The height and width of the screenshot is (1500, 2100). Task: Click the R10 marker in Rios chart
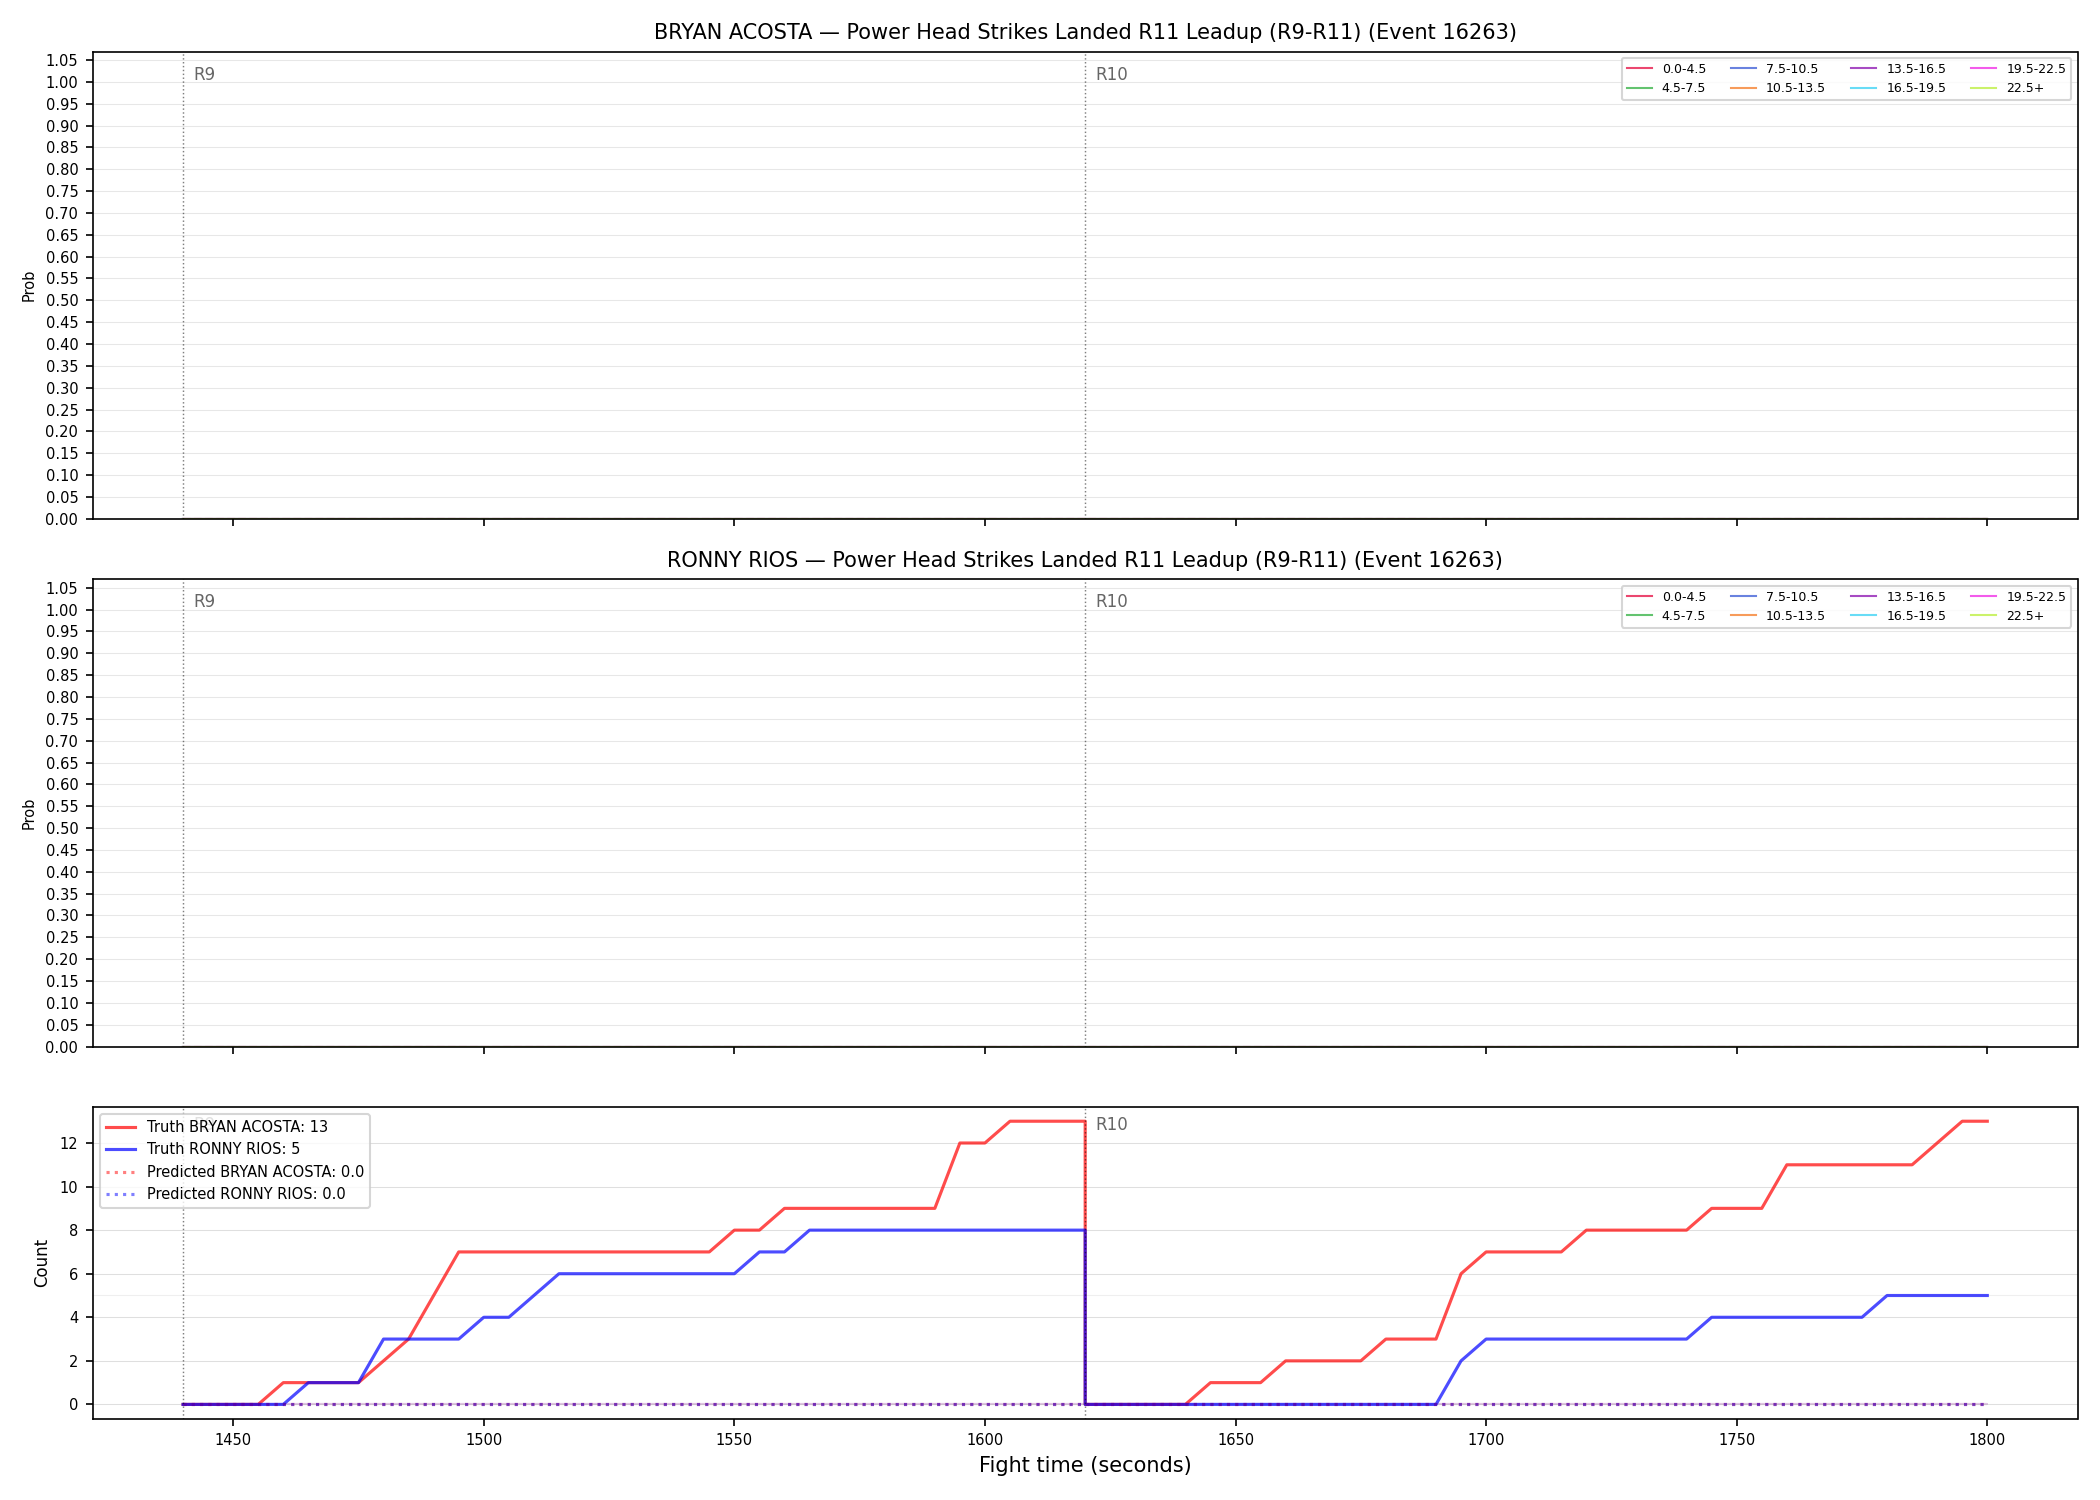[1111, 601]
